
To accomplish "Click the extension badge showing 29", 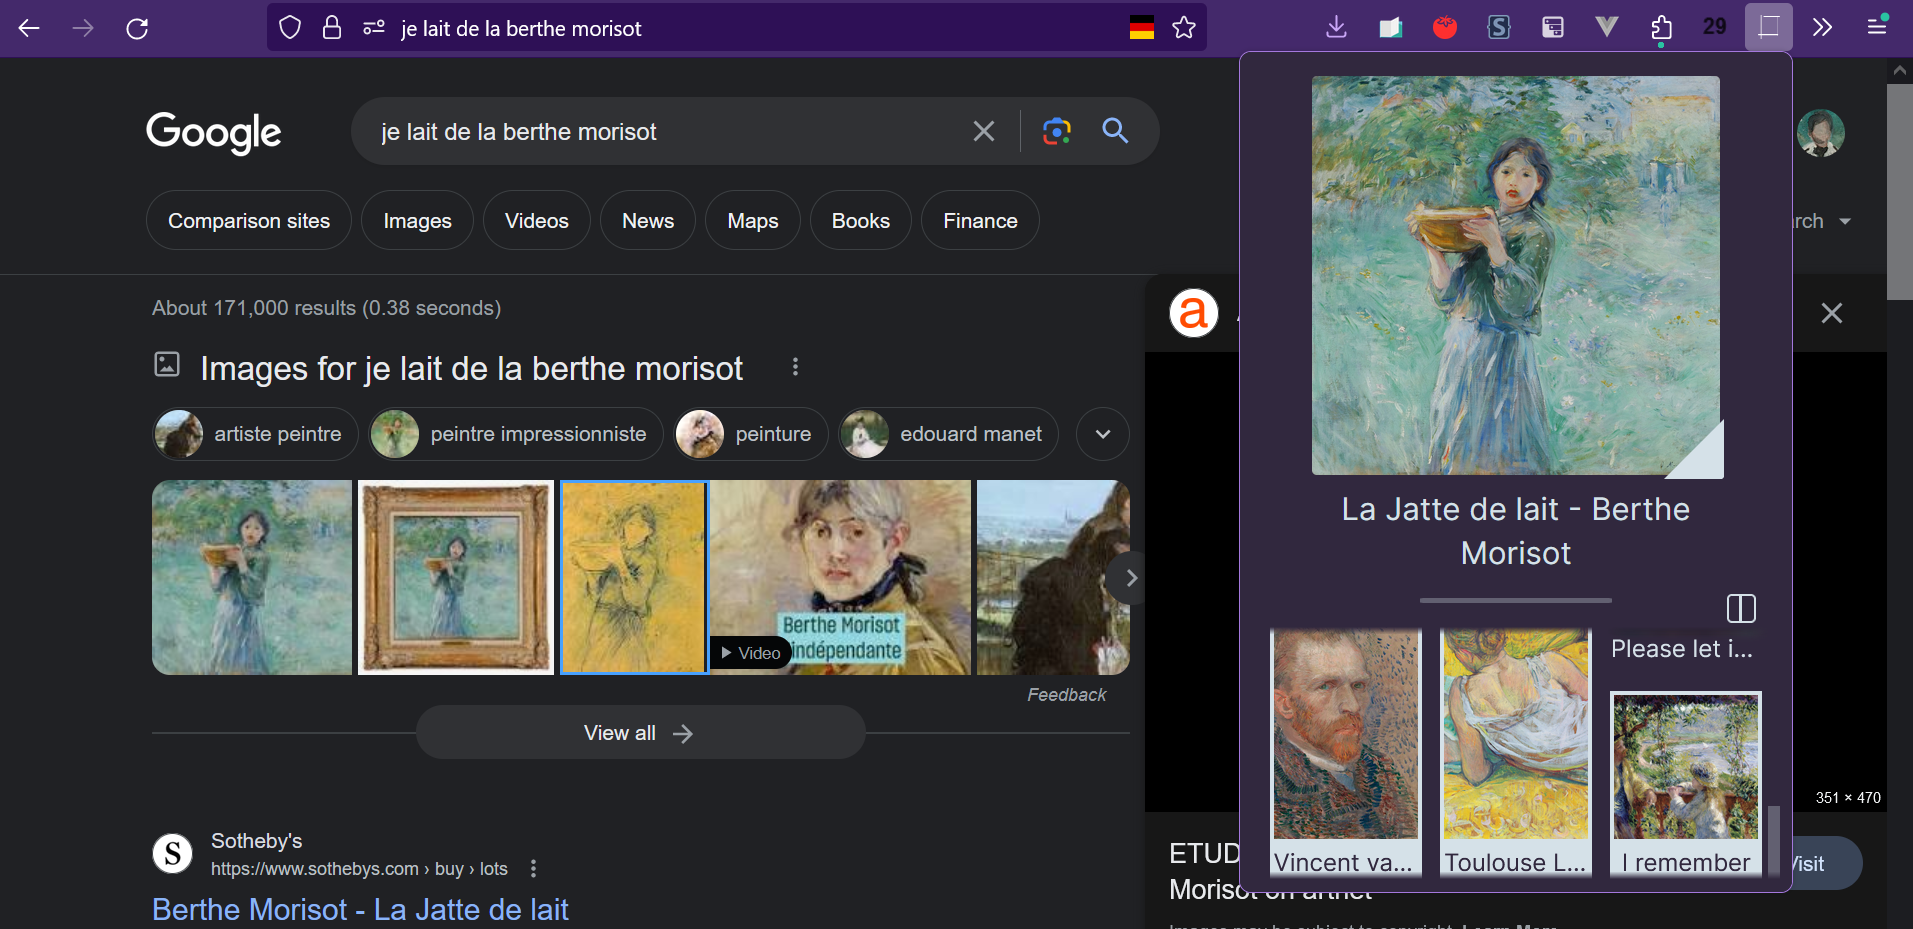I will click(x=1715, y=27).
